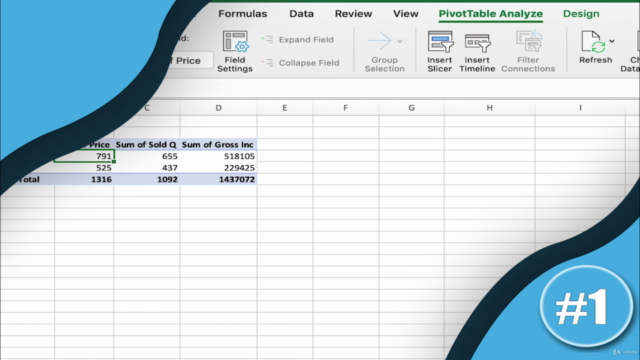Click the Sum of Sold Q header cell

coord(147,144)
